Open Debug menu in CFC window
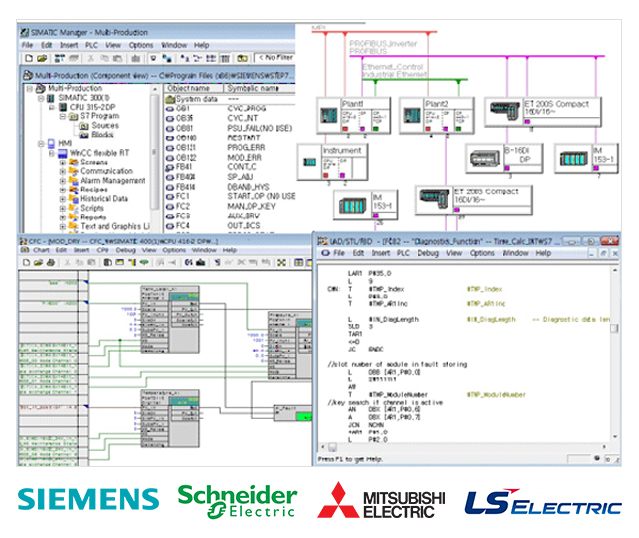 click(x=126, y=250)
